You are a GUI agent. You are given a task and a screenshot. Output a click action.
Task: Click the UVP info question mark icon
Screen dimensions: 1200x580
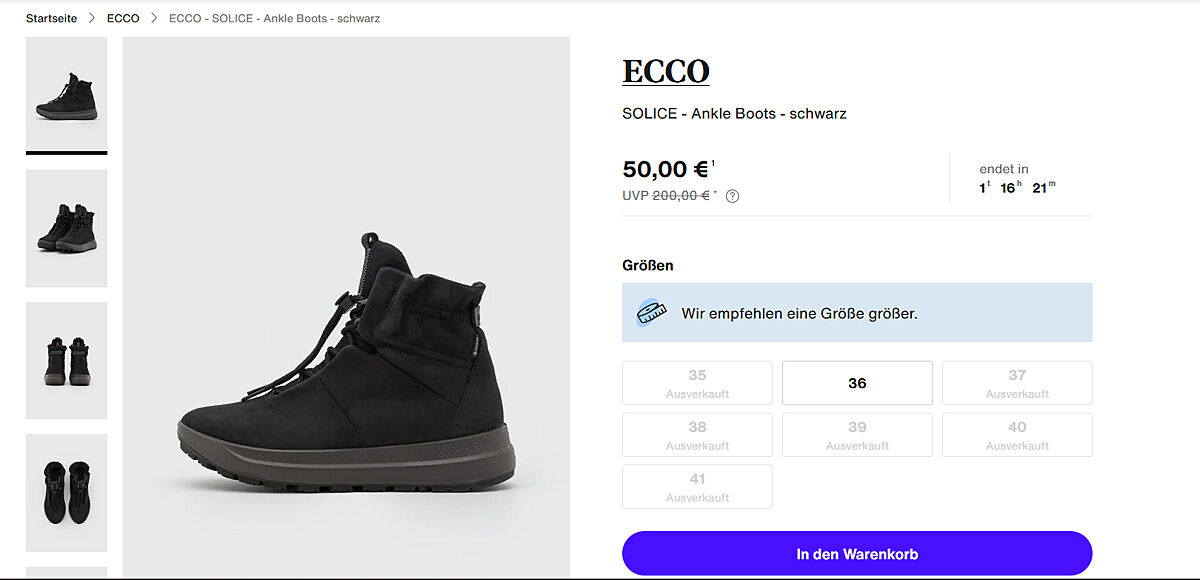(732, 196)
